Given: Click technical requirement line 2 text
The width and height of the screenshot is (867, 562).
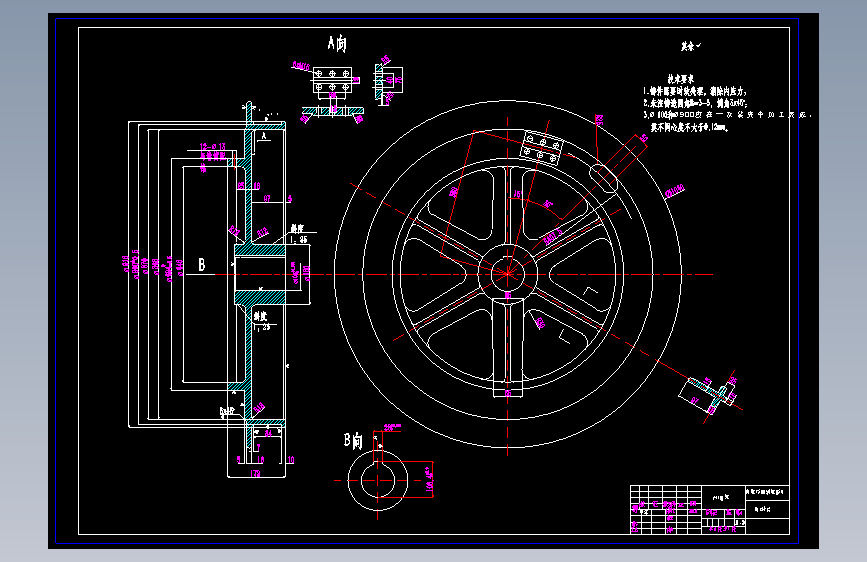Looking at the screenshot, I should point(695,103).
